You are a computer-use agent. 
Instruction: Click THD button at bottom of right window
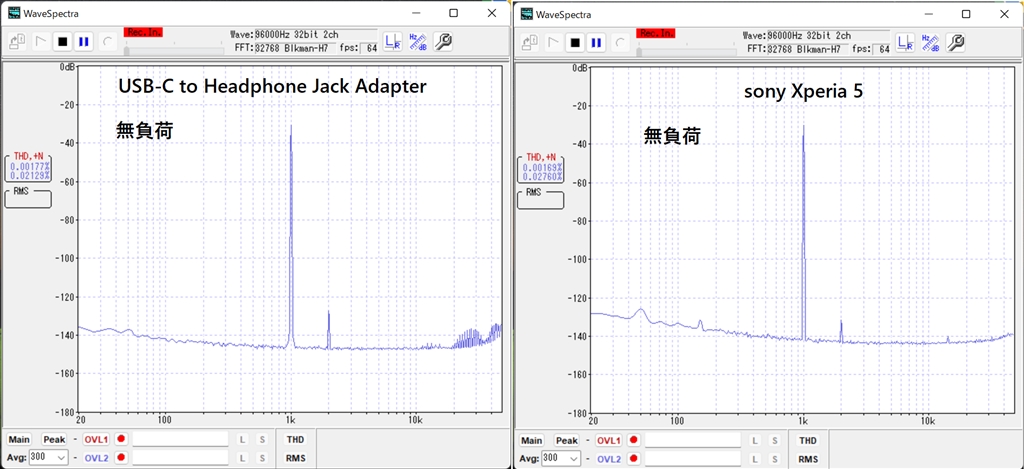(808, 441)
